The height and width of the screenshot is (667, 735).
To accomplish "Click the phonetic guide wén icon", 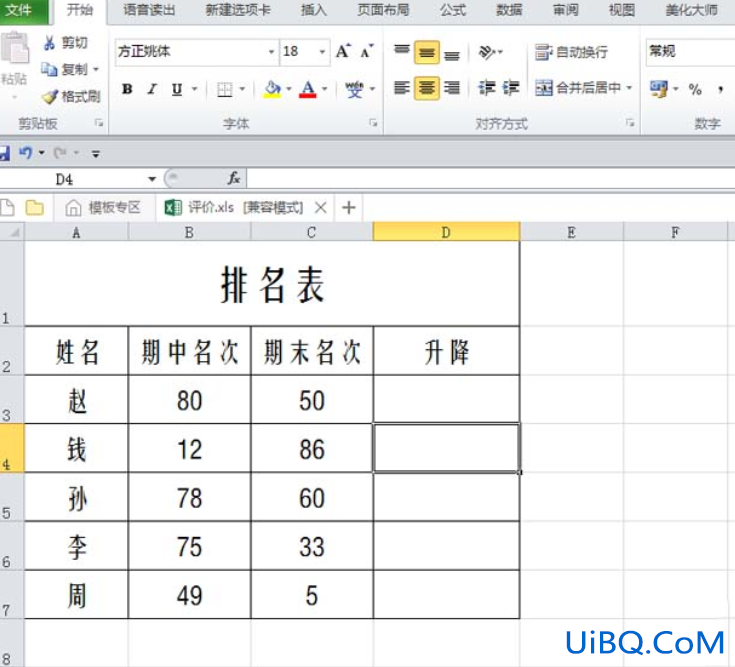I will (354, 89).
